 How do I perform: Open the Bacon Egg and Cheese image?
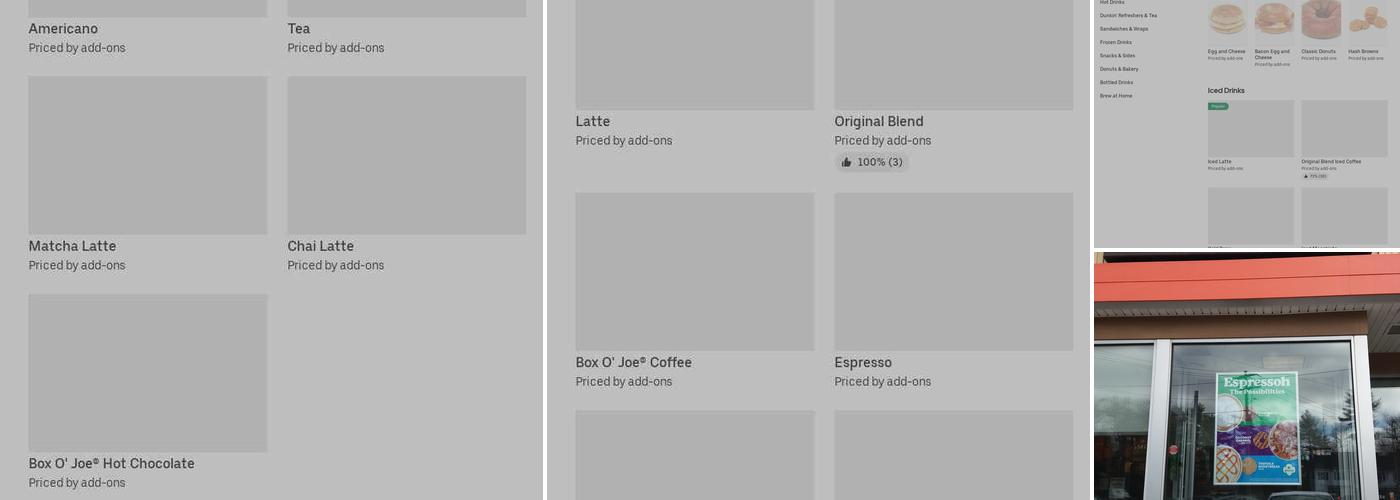click(1273, 20)
